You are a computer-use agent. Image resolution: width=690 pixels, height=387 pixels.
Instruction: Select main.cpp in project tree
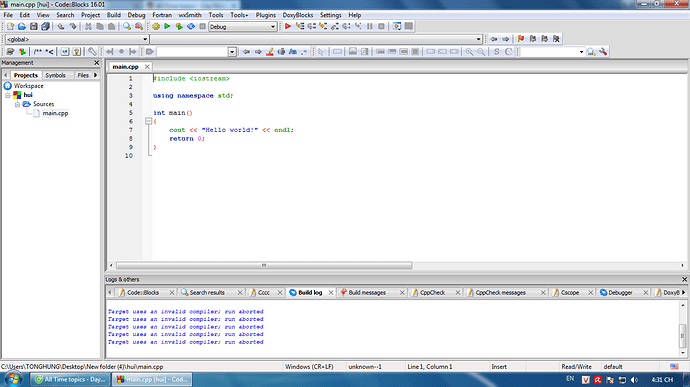(55, 113)
